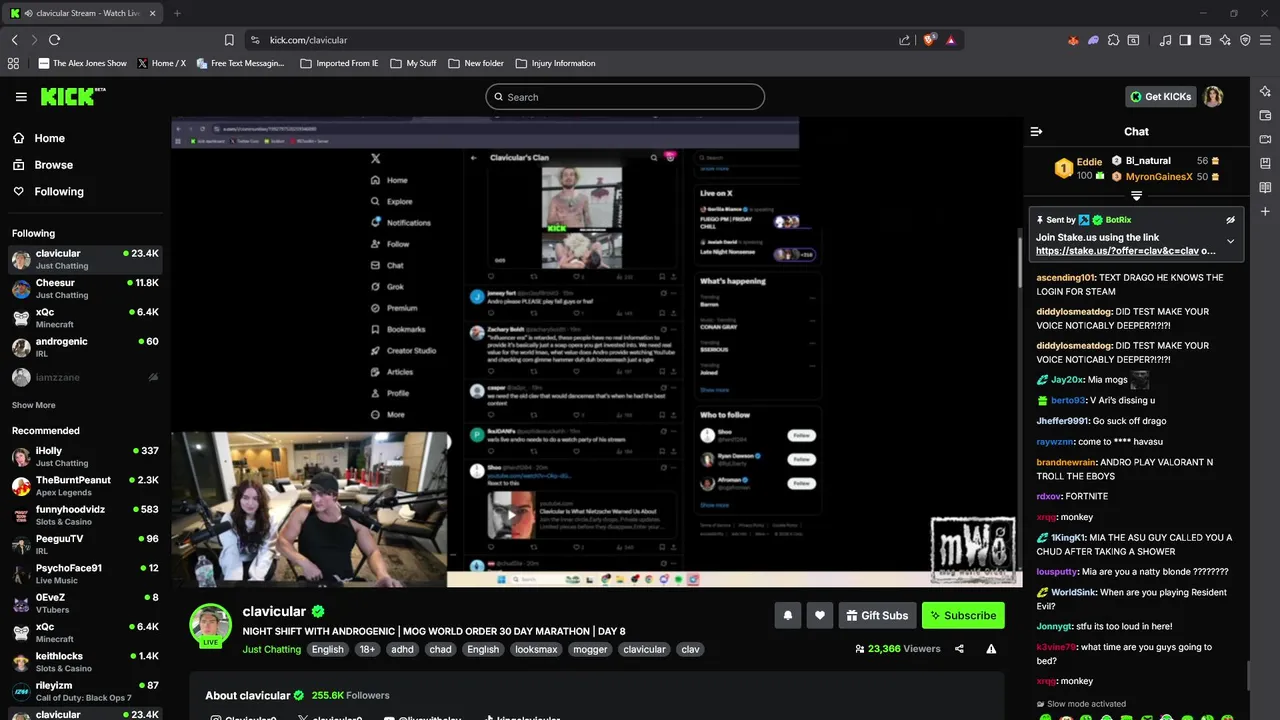Open Brave Shields lion icon
The height and width of the screenshot is (720, 1280).
pos(929,40)
